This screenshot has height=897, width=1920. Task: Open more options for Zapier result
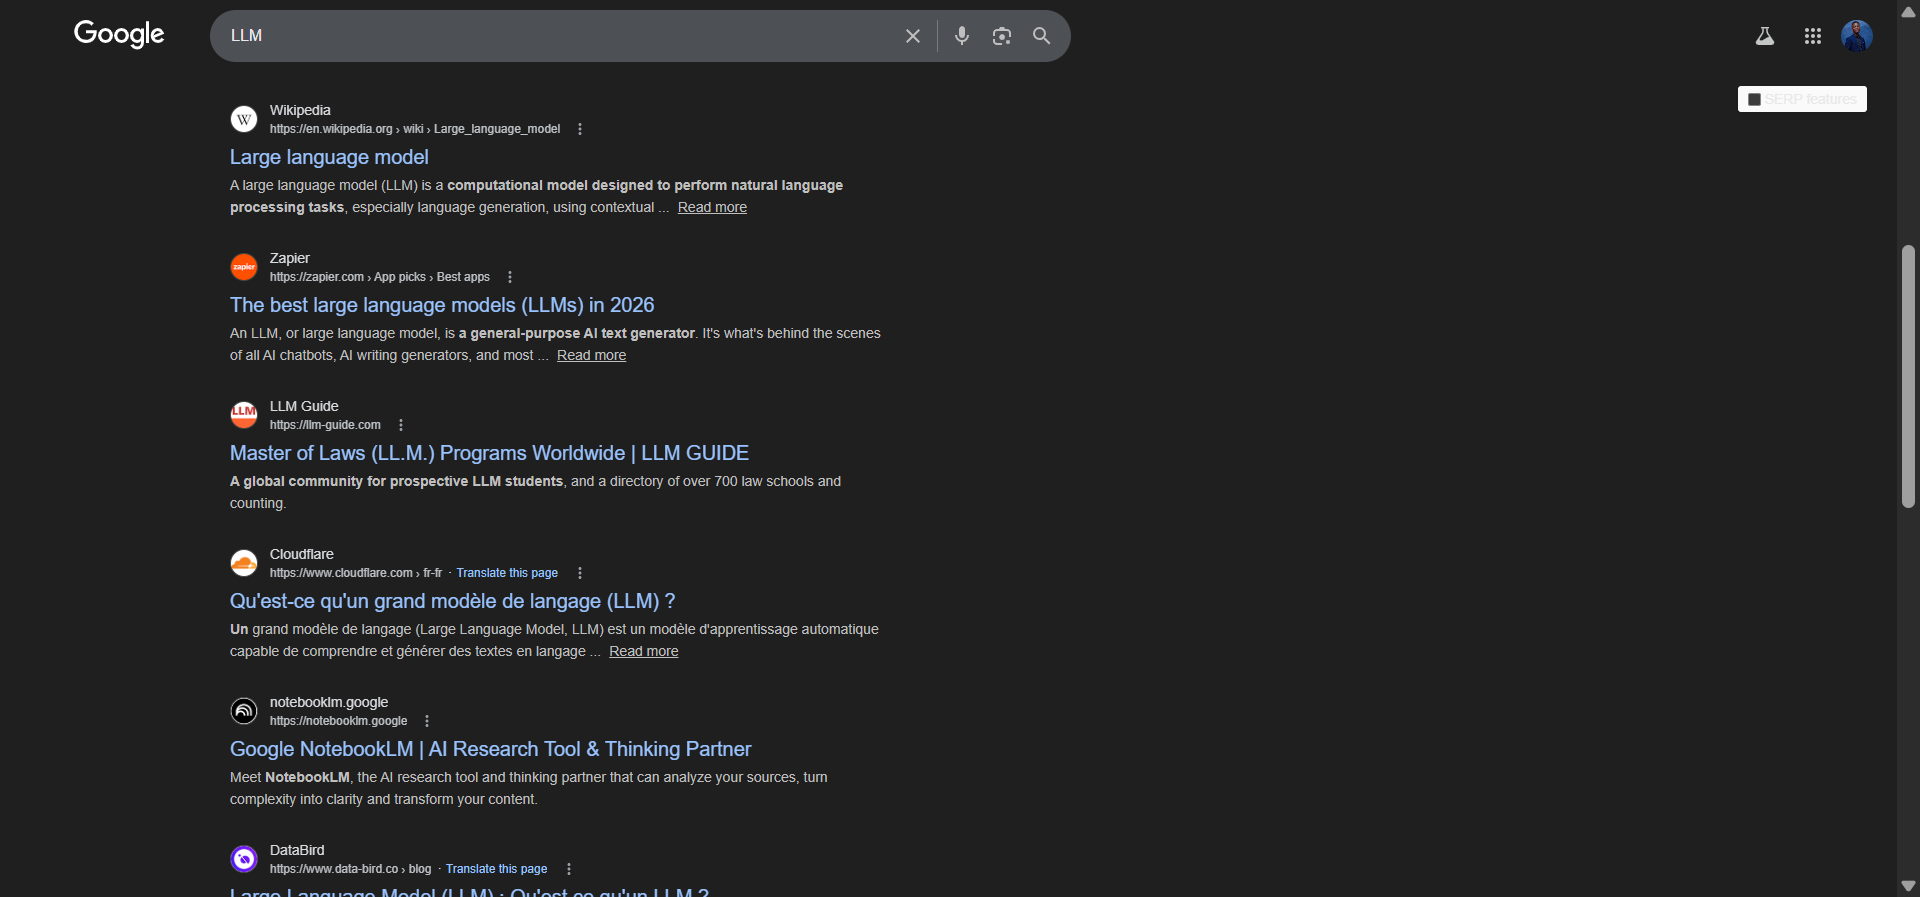[x=510, y=277]
